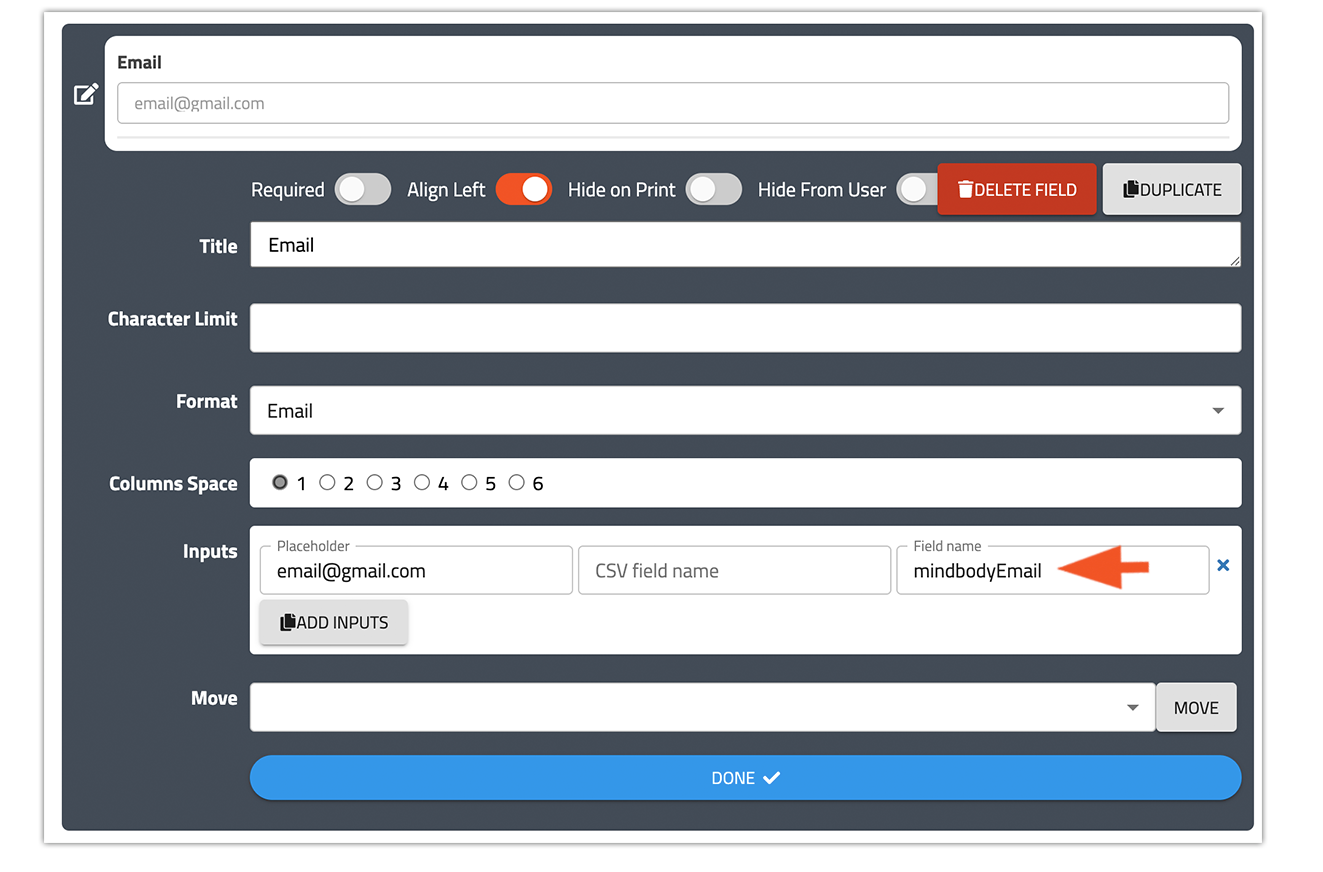Open the Move destination dropdown
The width and height of the screenshot is (1323, 872).
pos(702,707)
